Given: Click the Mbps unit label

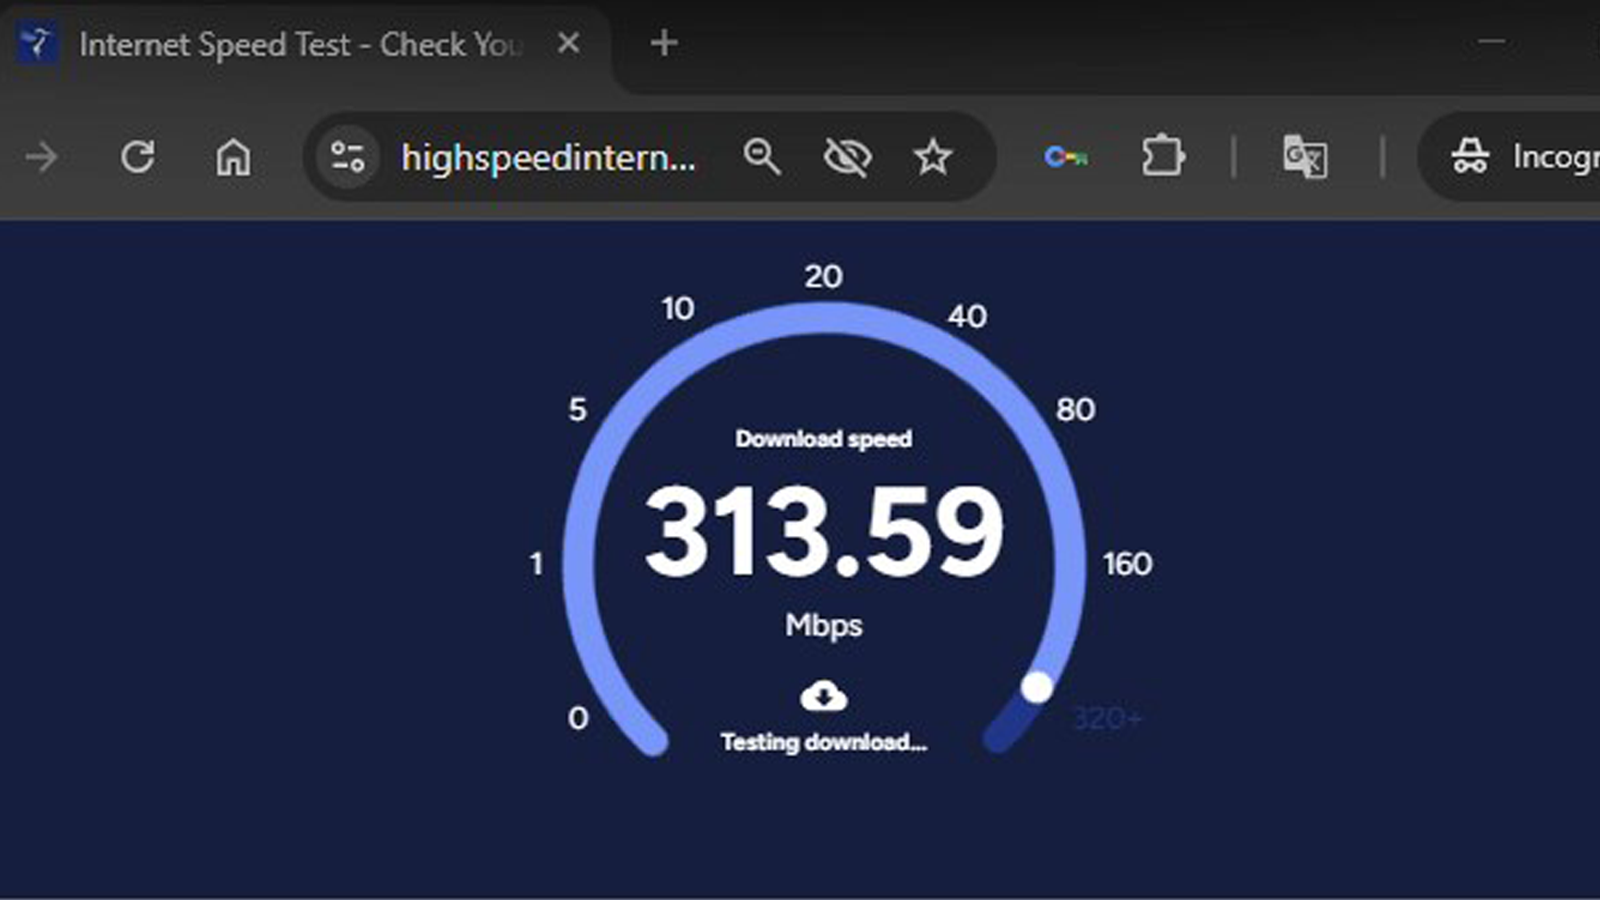Looking at the screenshot, I should coord(824,625).
